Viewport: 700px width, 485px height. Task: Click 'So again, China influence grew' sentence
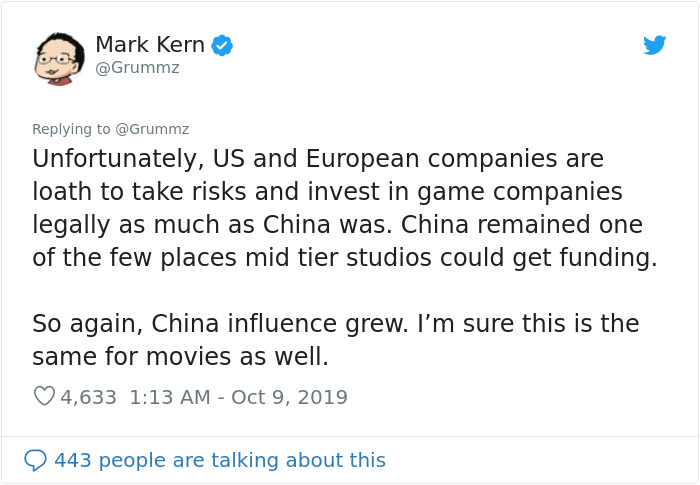[x=220, y=324]
